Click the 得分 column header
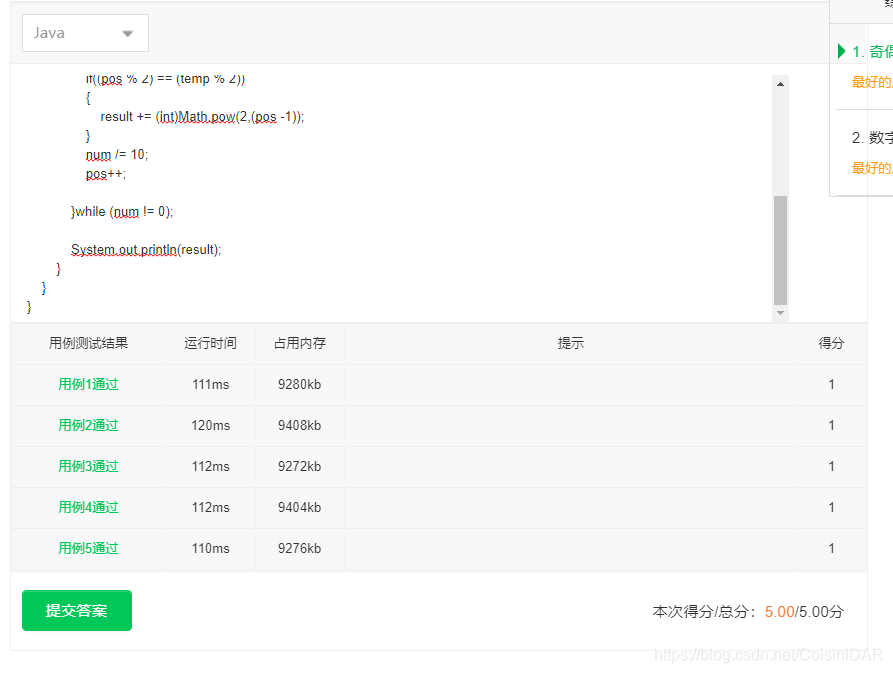 (831, 343)
